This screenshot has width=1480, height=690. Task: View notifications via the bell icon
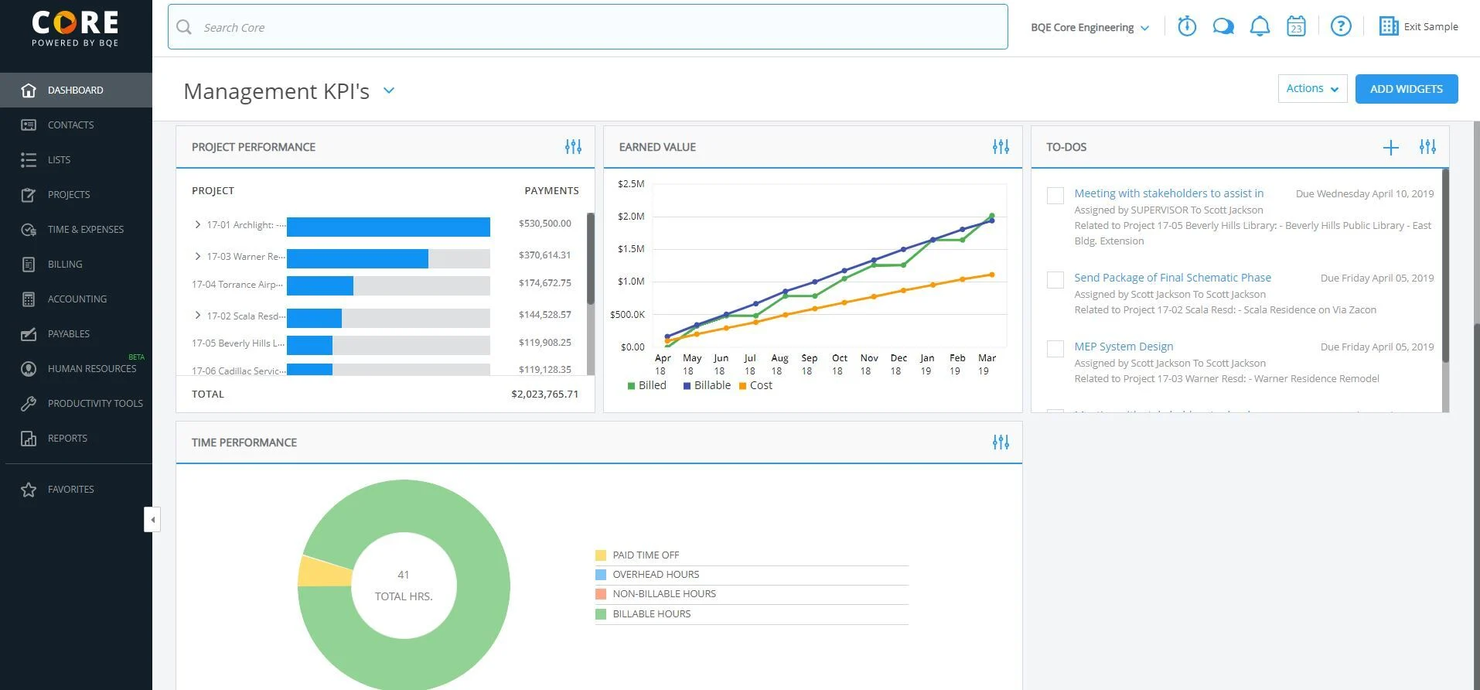point(1260,26)
